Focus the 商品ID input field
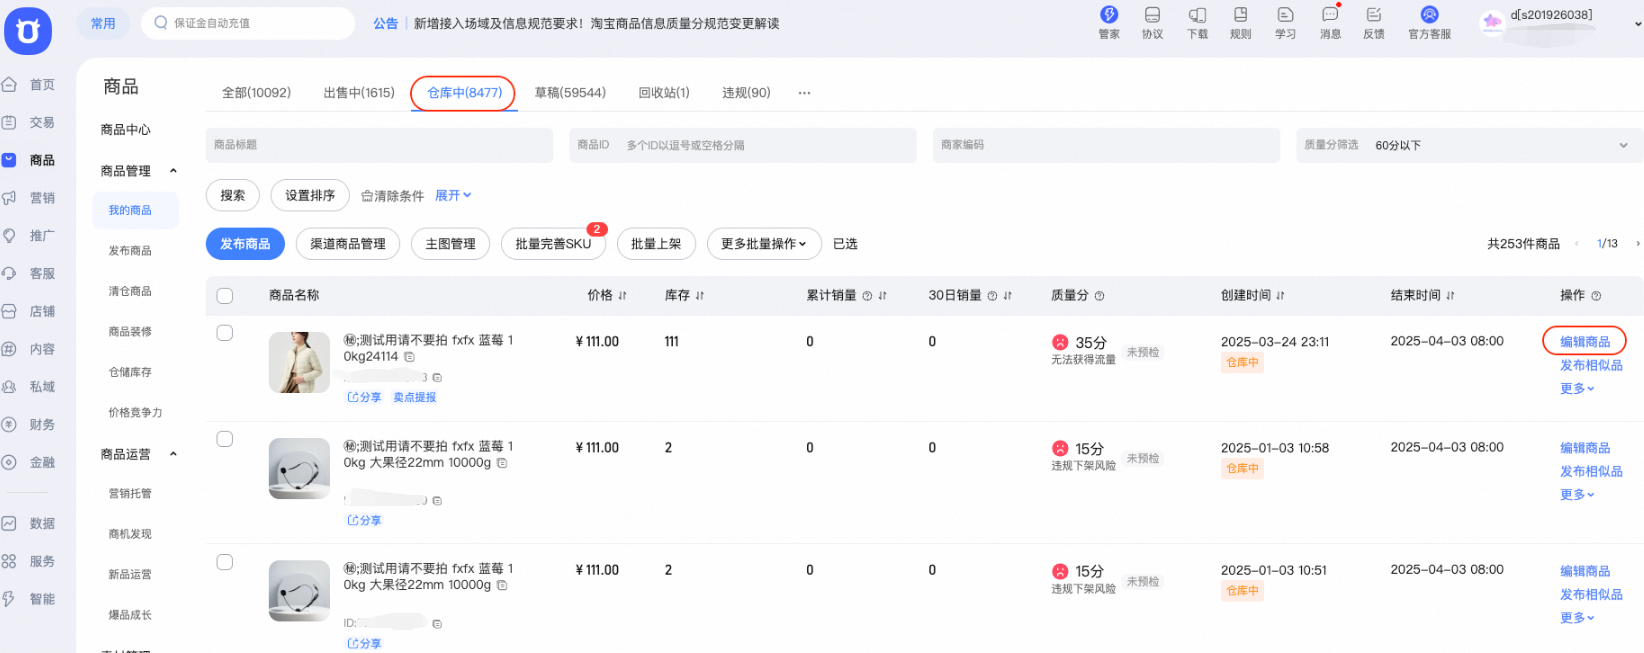Viewport: 1644px width, 653px height. tap(743, 145)
